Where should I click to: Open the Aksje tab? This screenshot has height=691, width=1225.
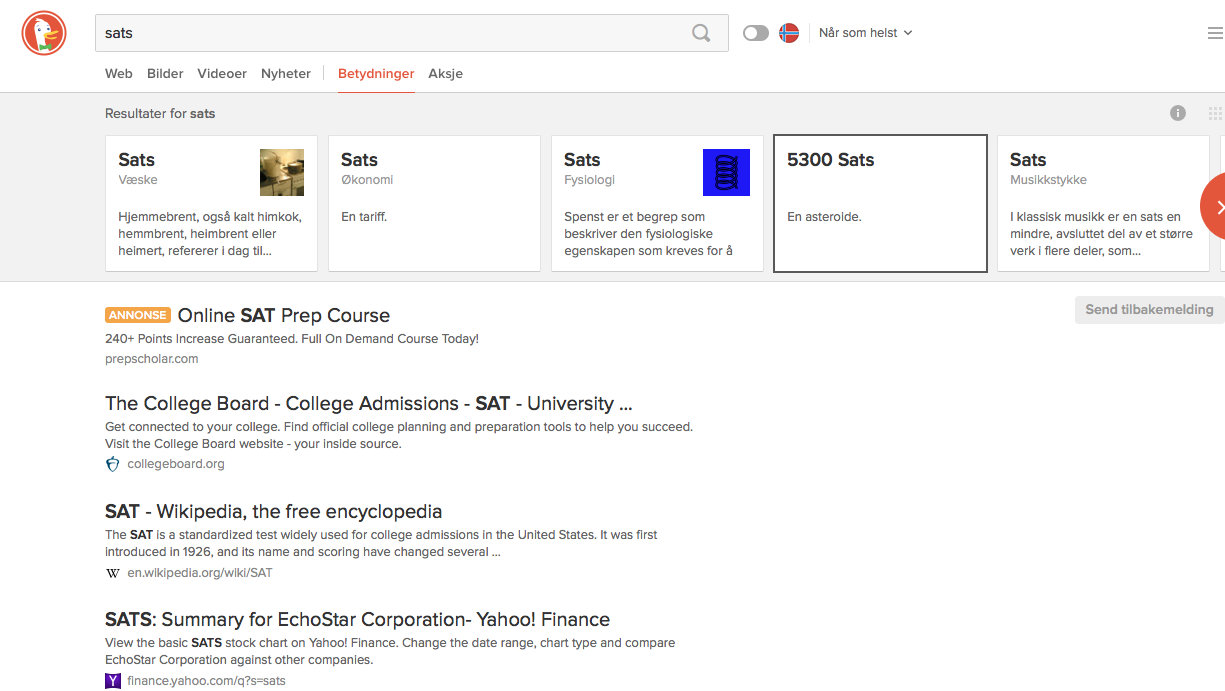click(446, 73)
